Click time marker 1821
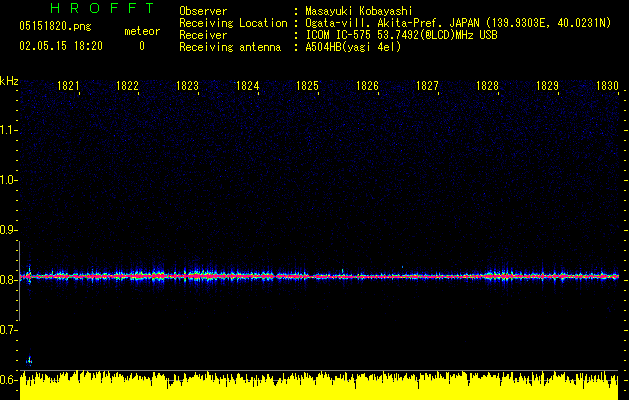The height and width of the screenshot is (400, 629). pyautogui.click(x=68, y=86)
